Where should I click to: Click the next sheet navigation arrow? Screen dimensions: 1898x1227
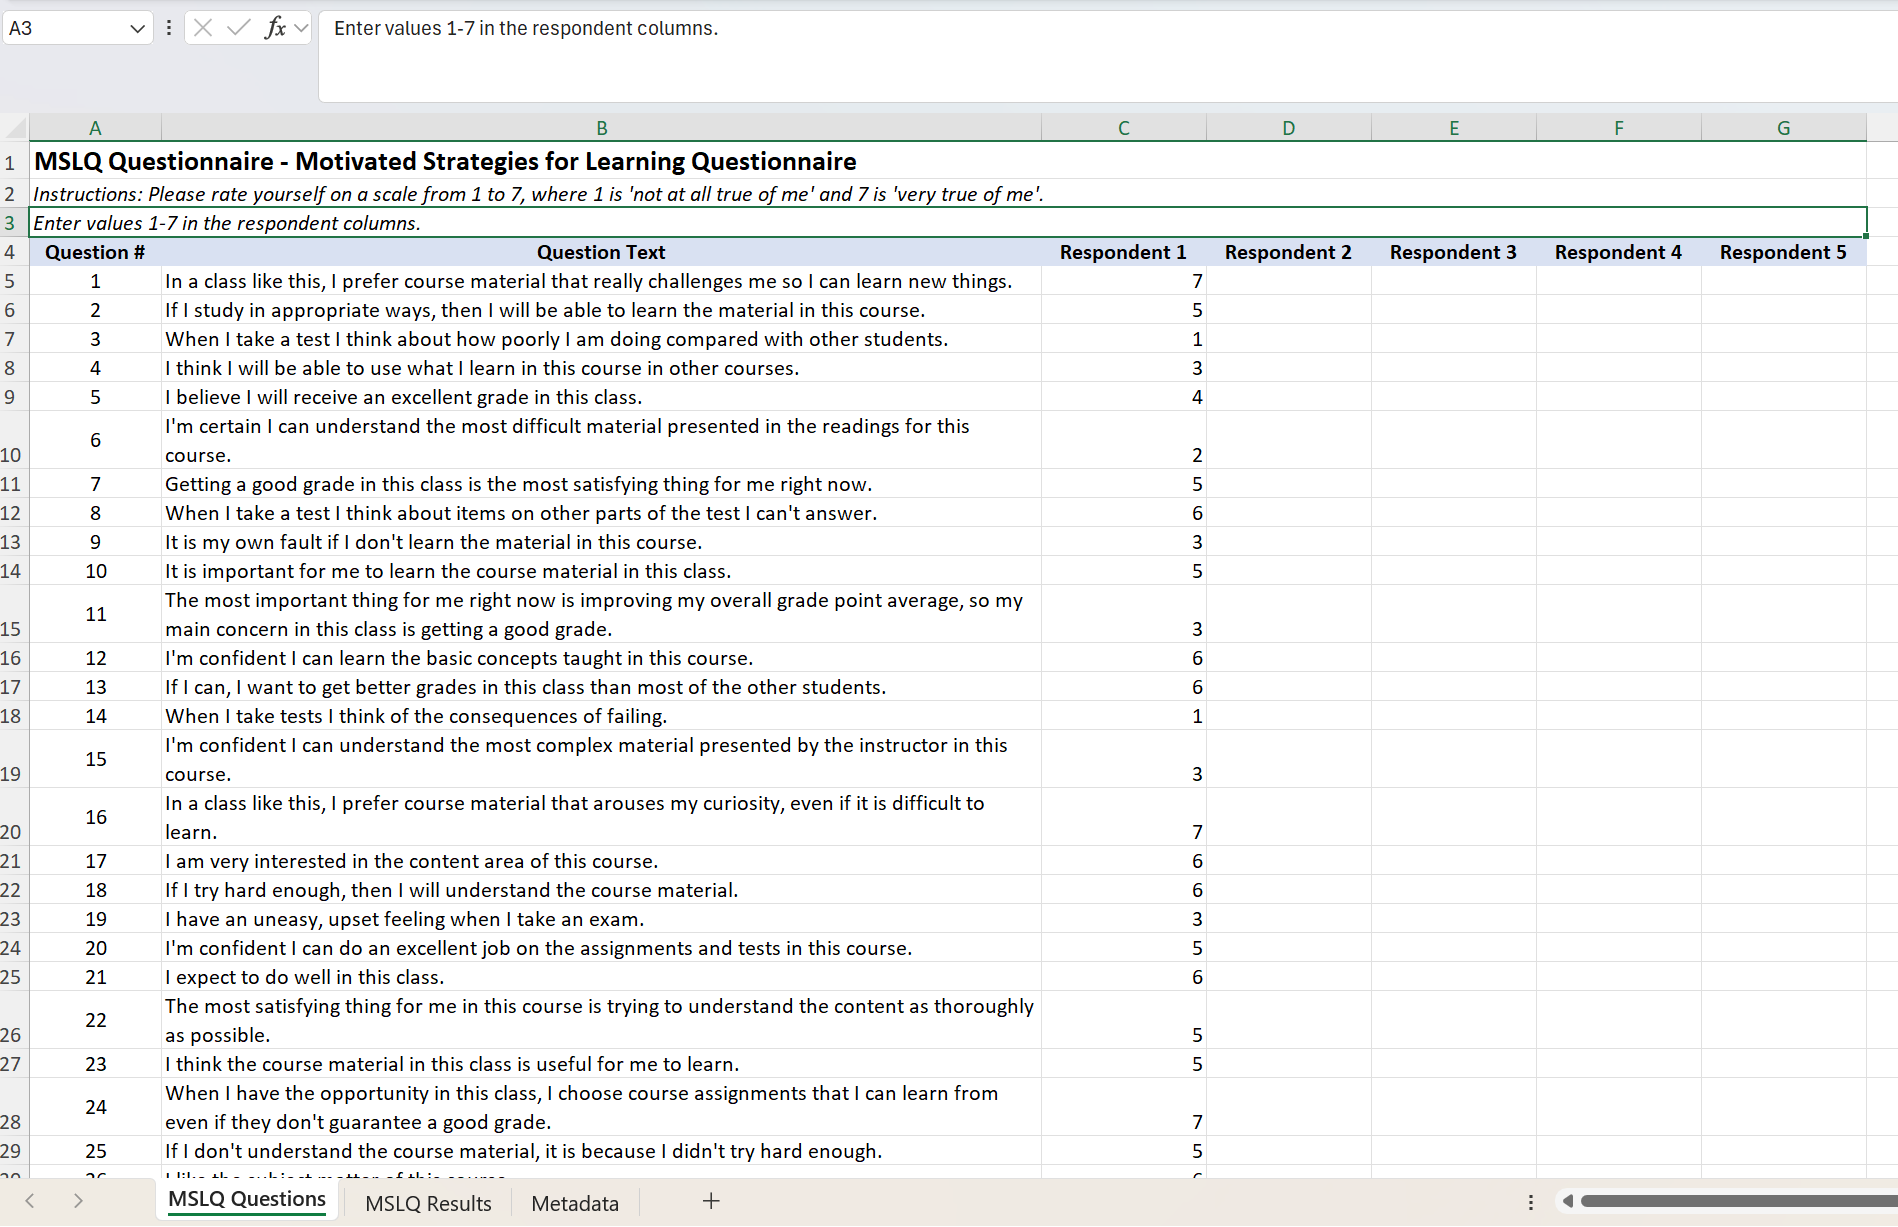click(78, 1201)
